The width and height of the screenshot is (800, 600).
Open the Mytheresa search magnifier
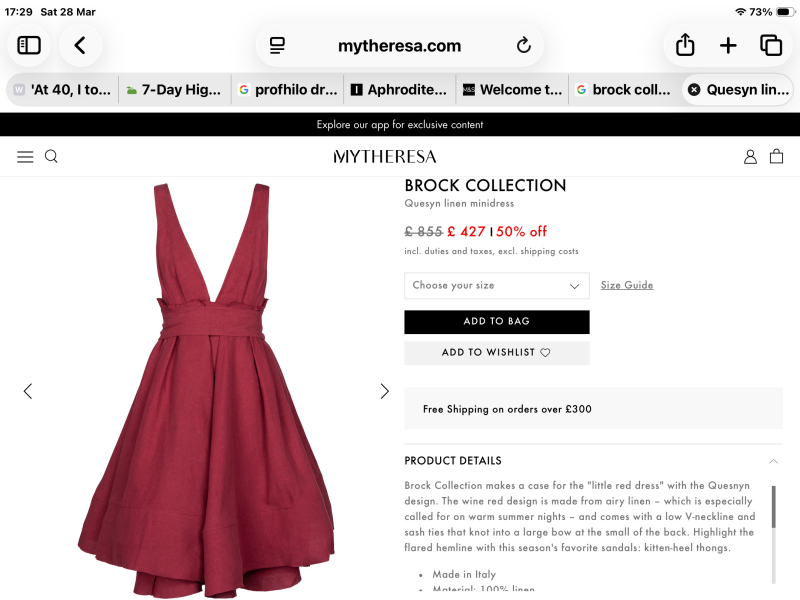click(x=51, y=156)
